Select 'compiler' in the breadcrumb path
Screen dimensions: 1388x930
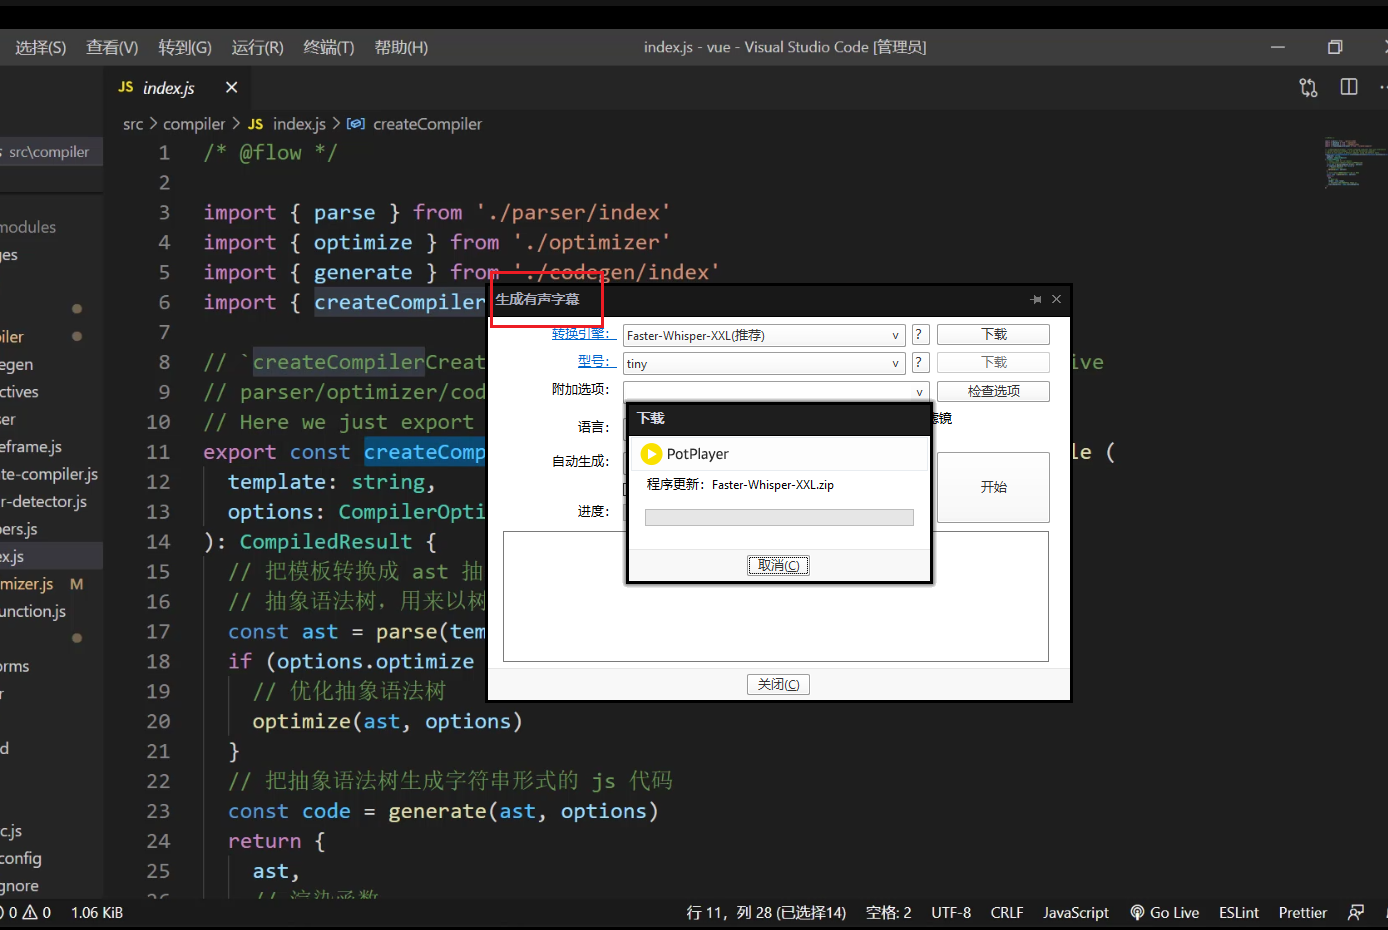click(194, 124)
